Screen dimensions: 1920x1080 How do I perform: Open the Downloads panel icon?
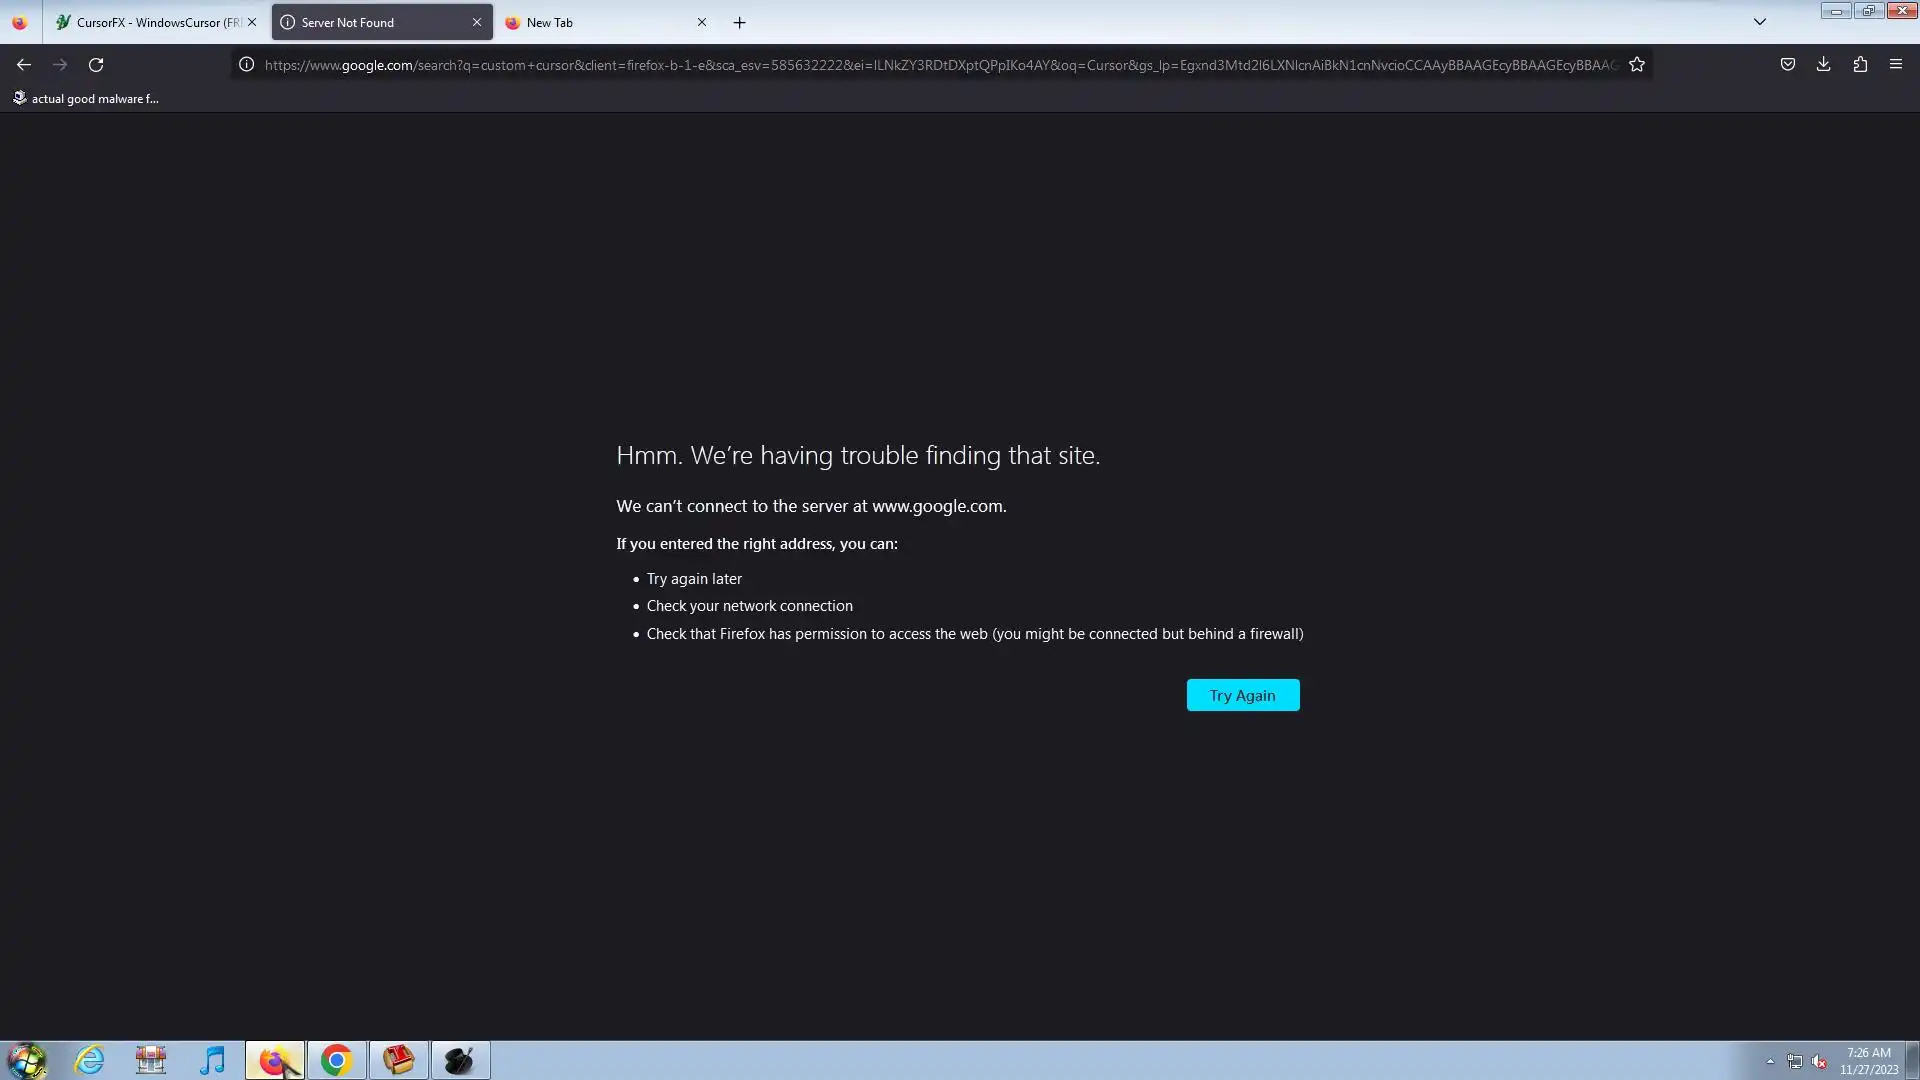pos(1823,65)
